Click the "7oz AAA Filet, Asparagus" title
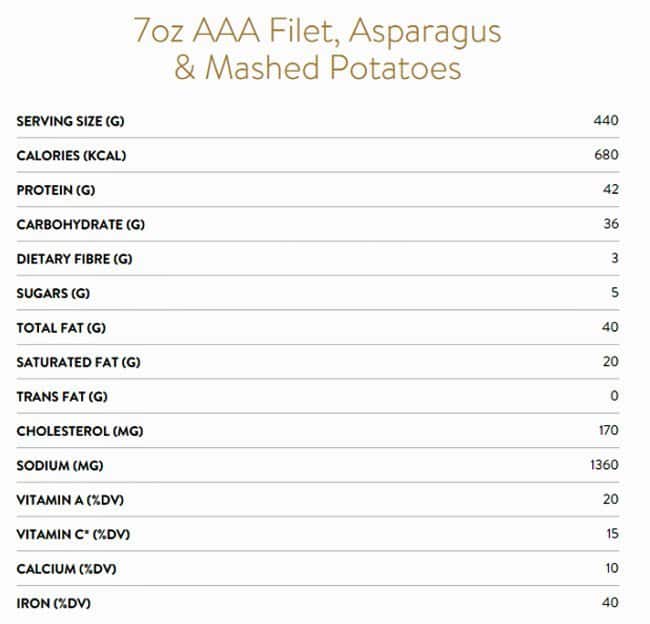The image size is (650, 624). pyautogui.click(x=317, y=31)
